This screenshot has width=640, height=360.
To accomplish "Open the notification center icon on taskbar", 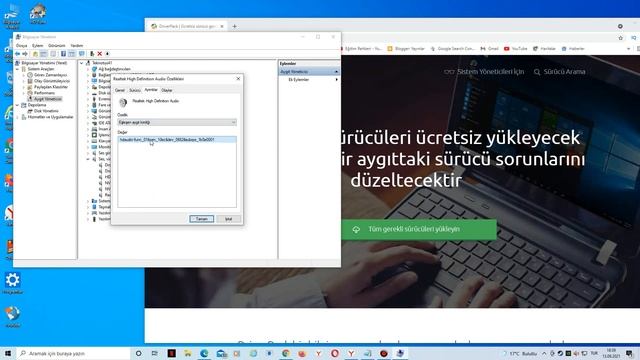I will point(629,353).
